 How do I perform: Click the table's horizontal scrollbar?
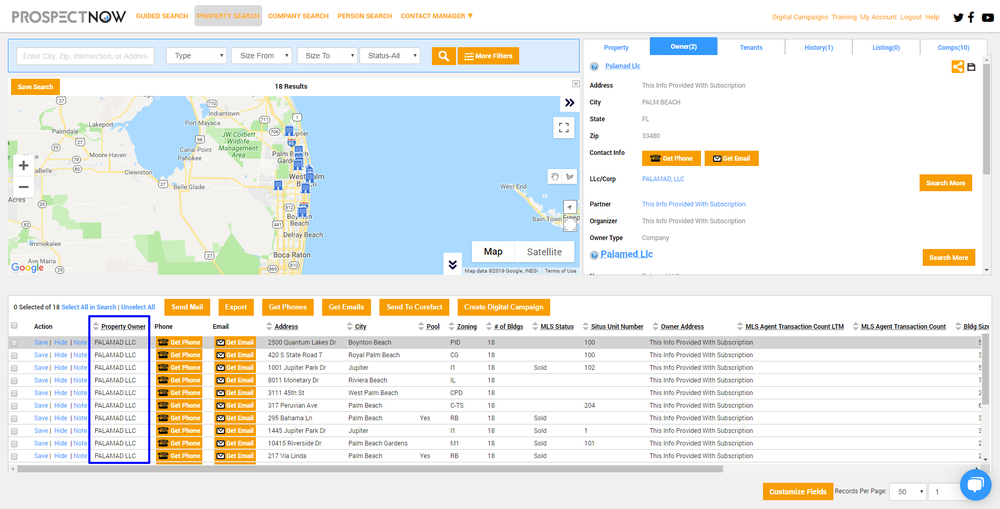tap(370, 469)
